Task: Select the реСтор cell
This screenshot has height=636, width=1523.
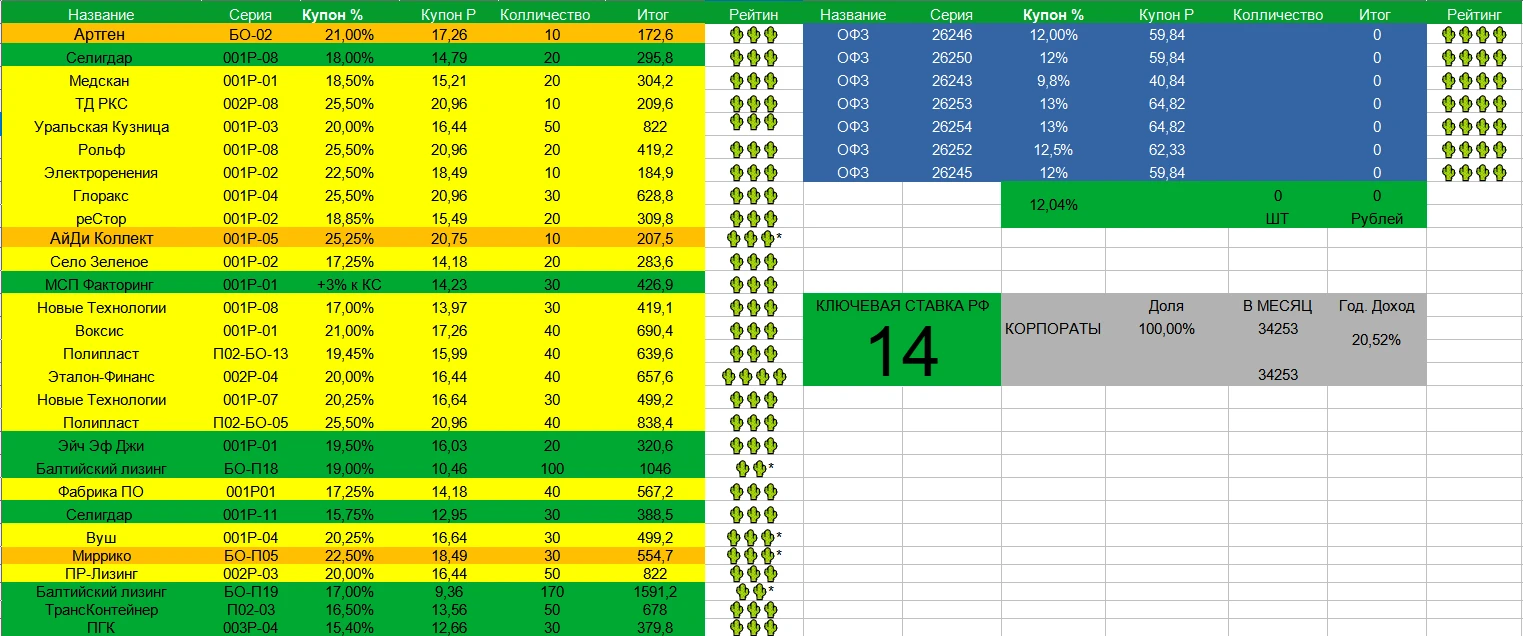Action: [100, 219]
